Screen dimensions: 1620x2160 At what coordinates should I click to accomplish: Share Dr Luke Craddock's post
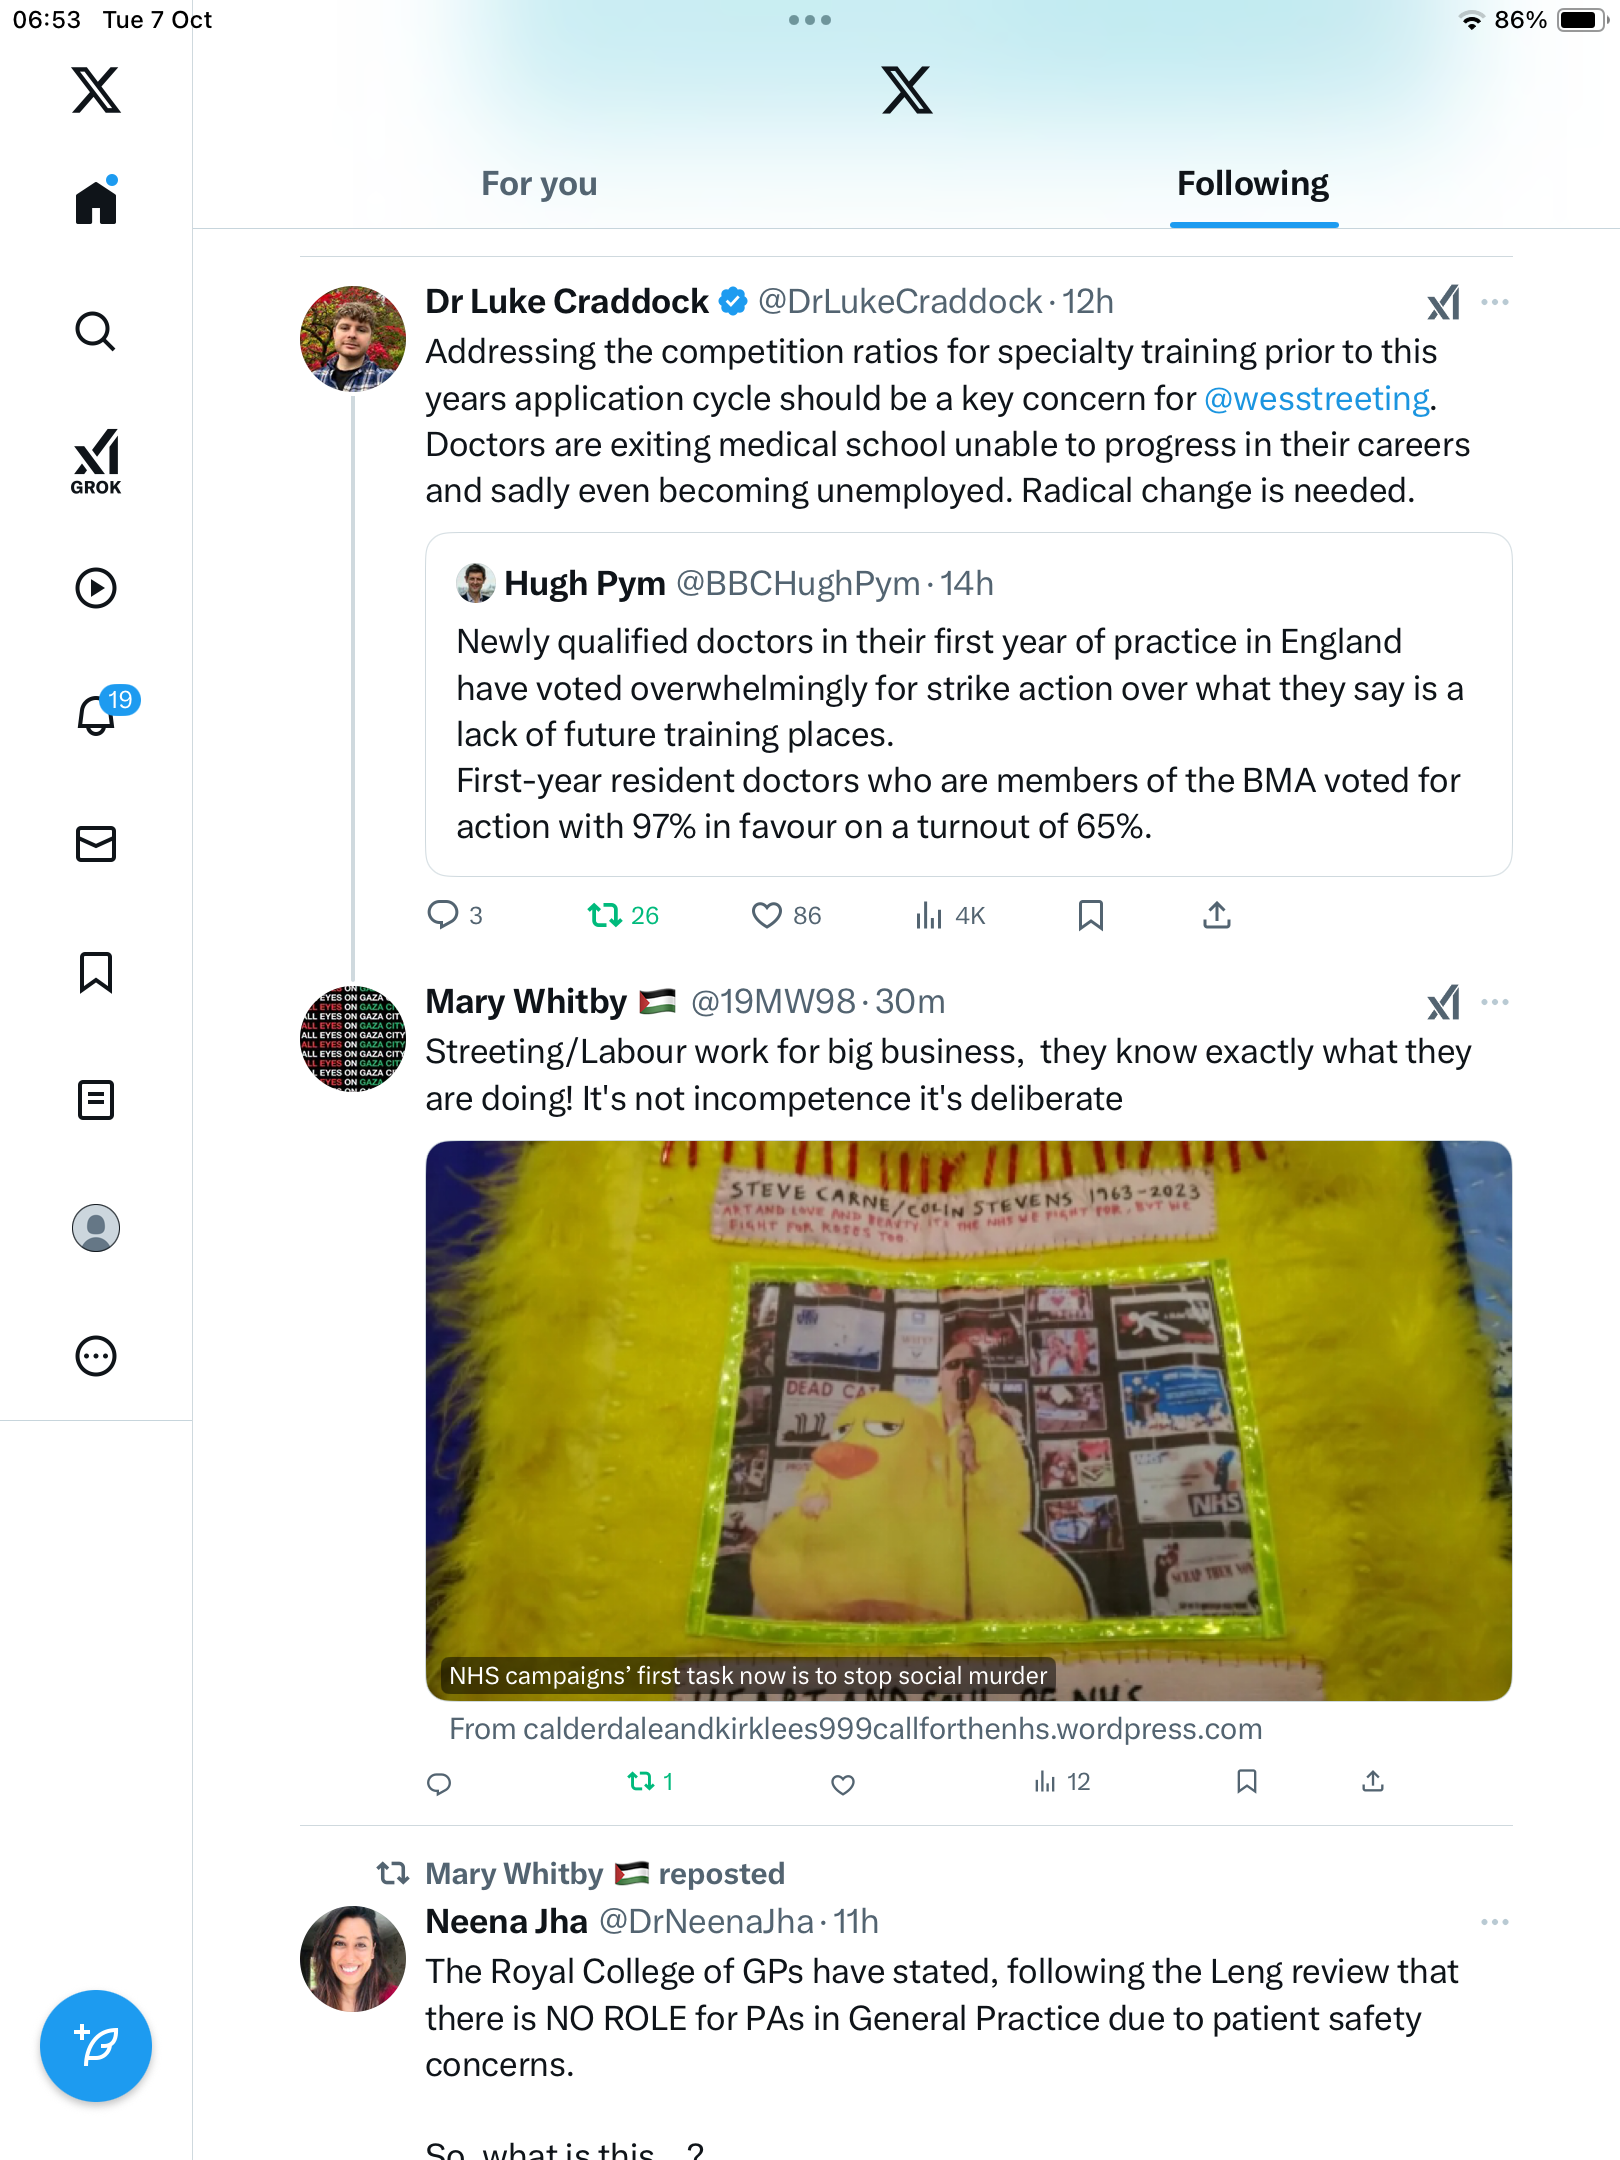click(1216, 915)
